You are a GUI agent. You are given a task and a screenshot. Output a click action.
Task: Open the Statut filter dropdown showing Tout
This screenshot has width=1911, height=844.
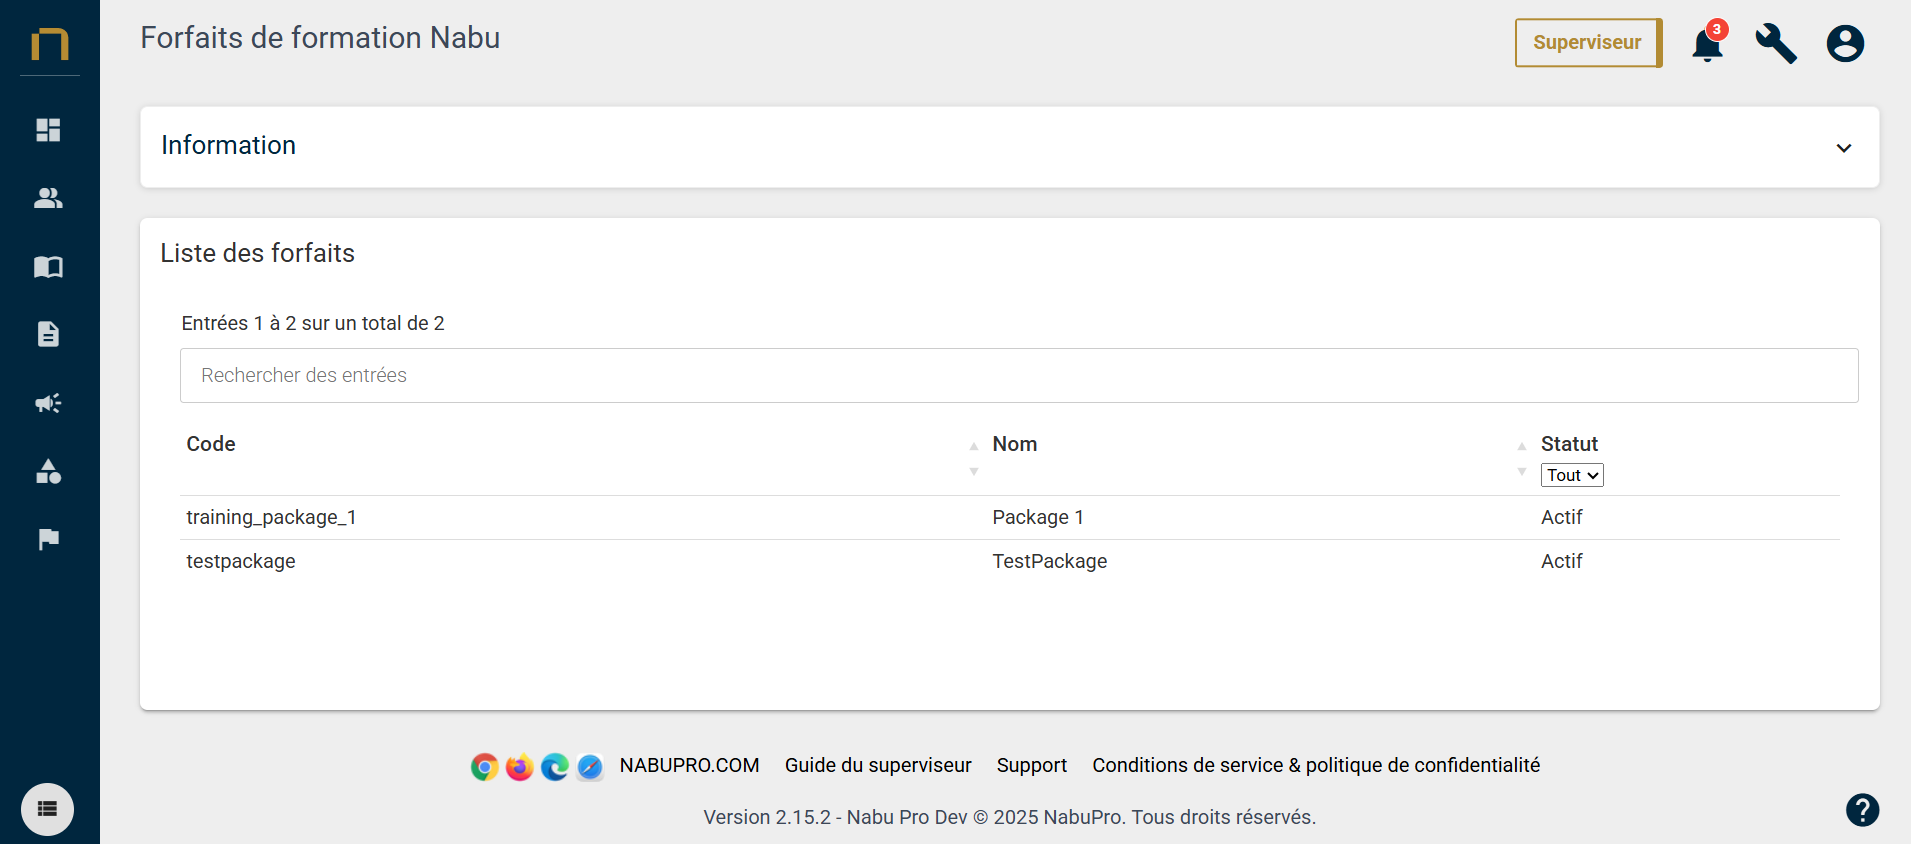pos(1572,475)
